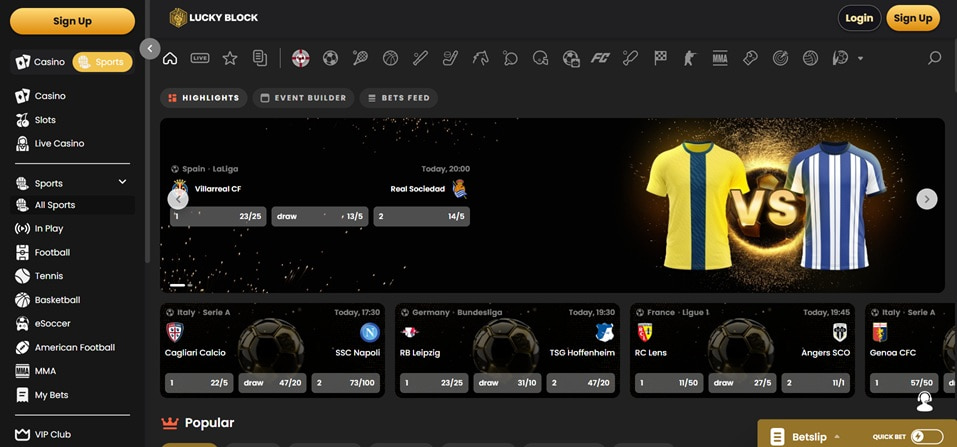Switch to Sports mode in sidebar toggle

pyautogui.click(x=103, y=62)
